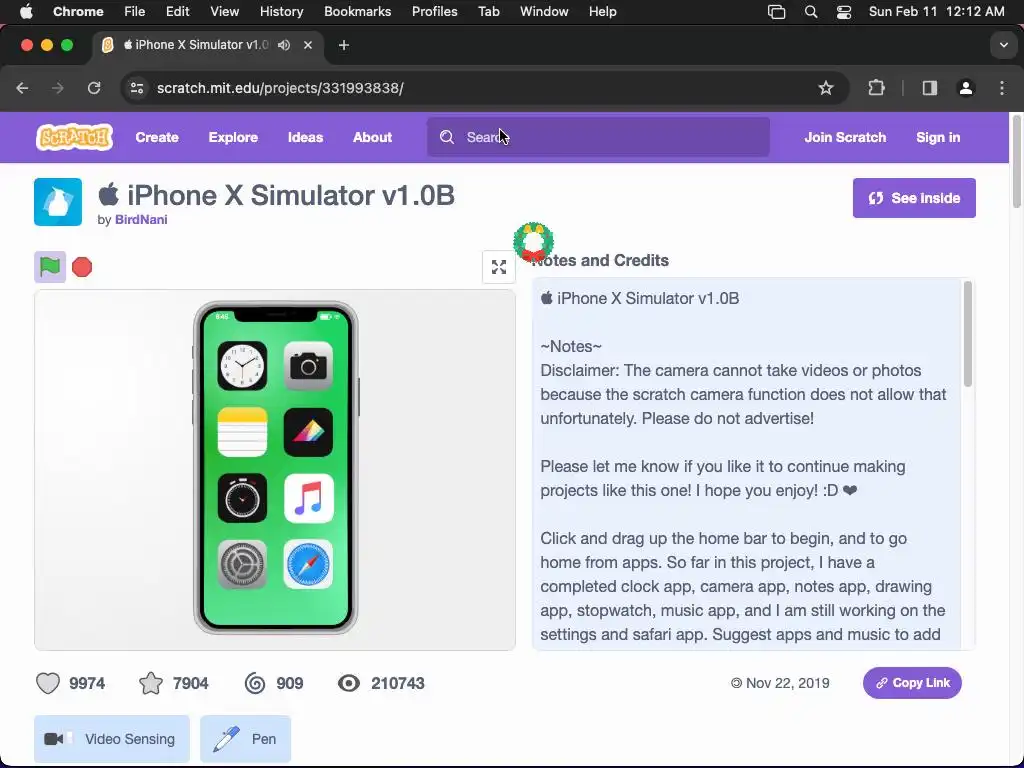The height and width of the screenshot is (768, 1024).
Task: Open the Camera app on the simulated iPhone
Action: tap(308, 366)
